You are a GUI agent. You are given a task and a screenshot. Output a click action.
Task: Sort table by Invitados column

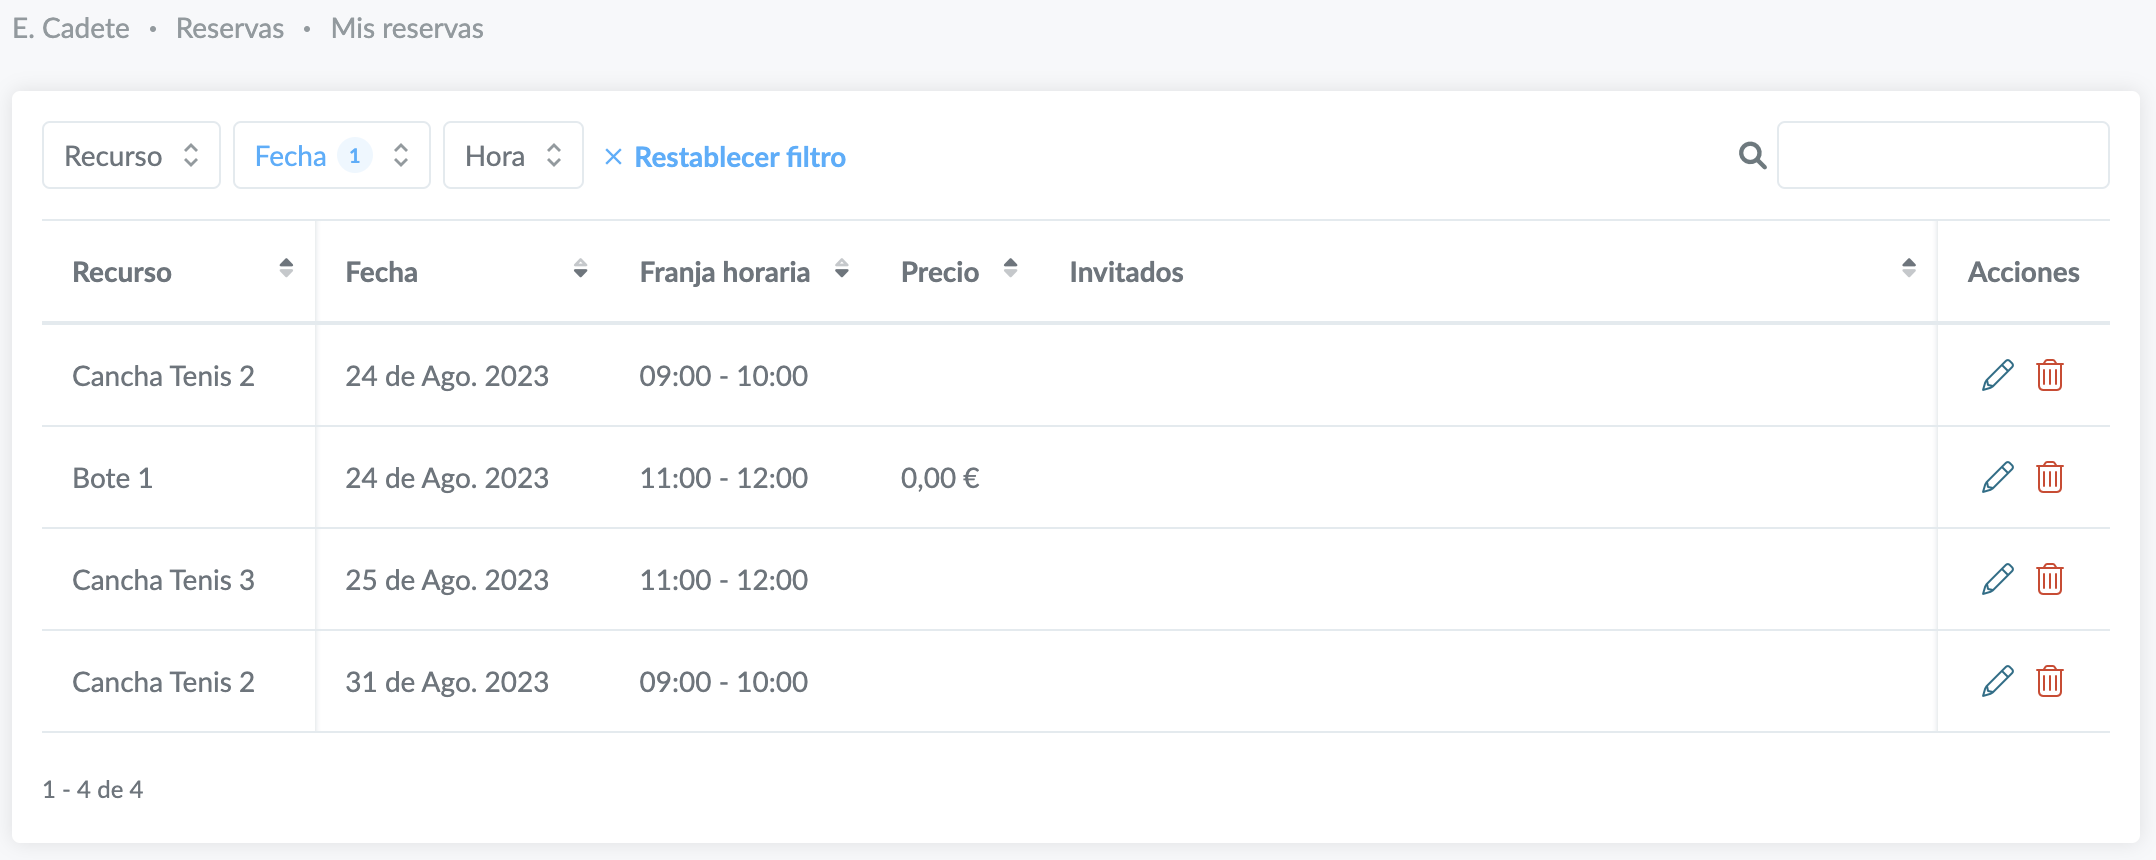coord(1908,268)
